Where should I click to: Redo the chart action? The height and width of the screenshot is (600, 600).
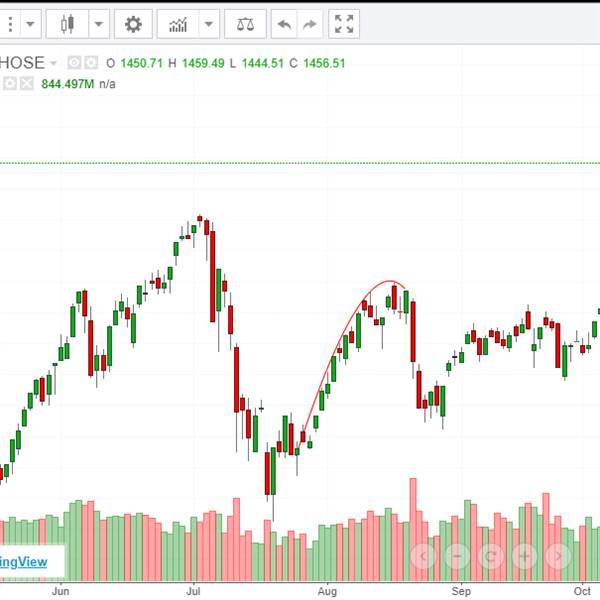pyautogui.click(x=309, y=24)
